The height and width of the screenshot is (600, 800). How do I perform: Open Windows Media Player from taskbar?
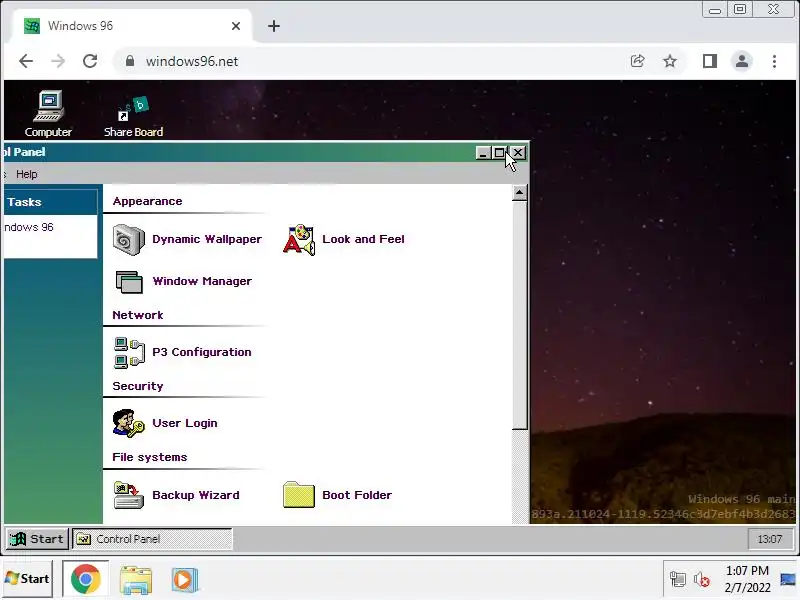coord(184,580)
